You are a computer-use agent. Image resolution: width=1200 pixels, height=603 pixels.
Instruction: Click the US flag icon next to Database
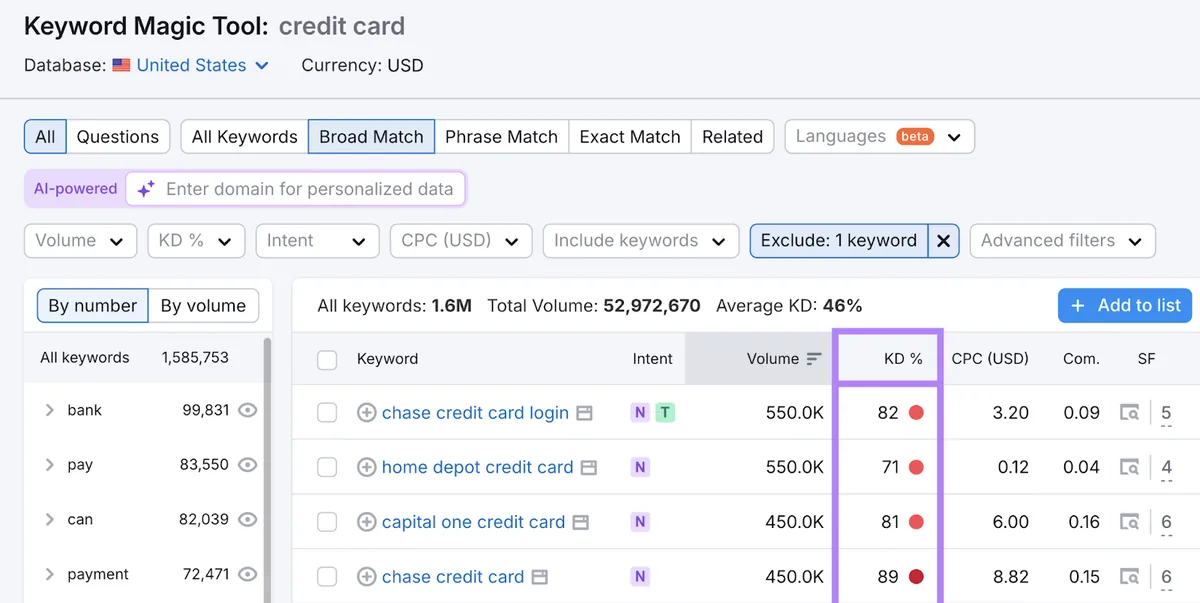pos(121,66)
